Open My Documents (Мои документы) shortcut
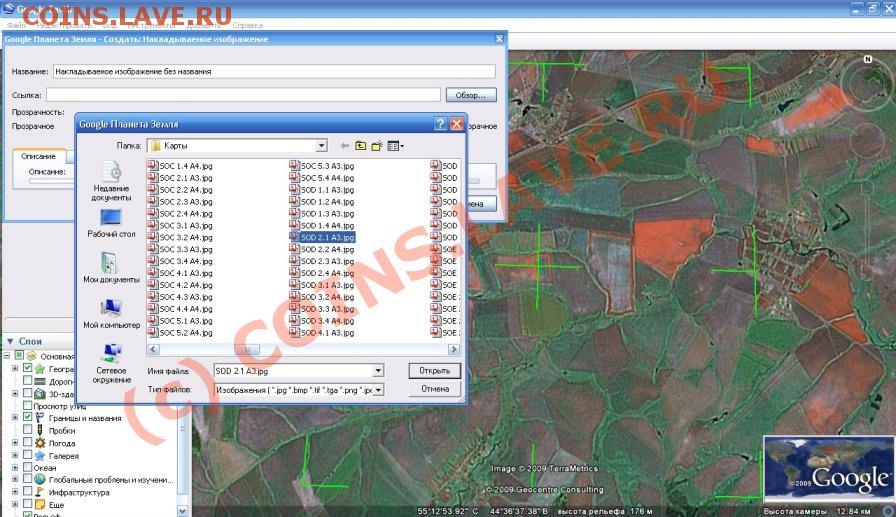The image size is (896, 517). [x=111, y=268]
